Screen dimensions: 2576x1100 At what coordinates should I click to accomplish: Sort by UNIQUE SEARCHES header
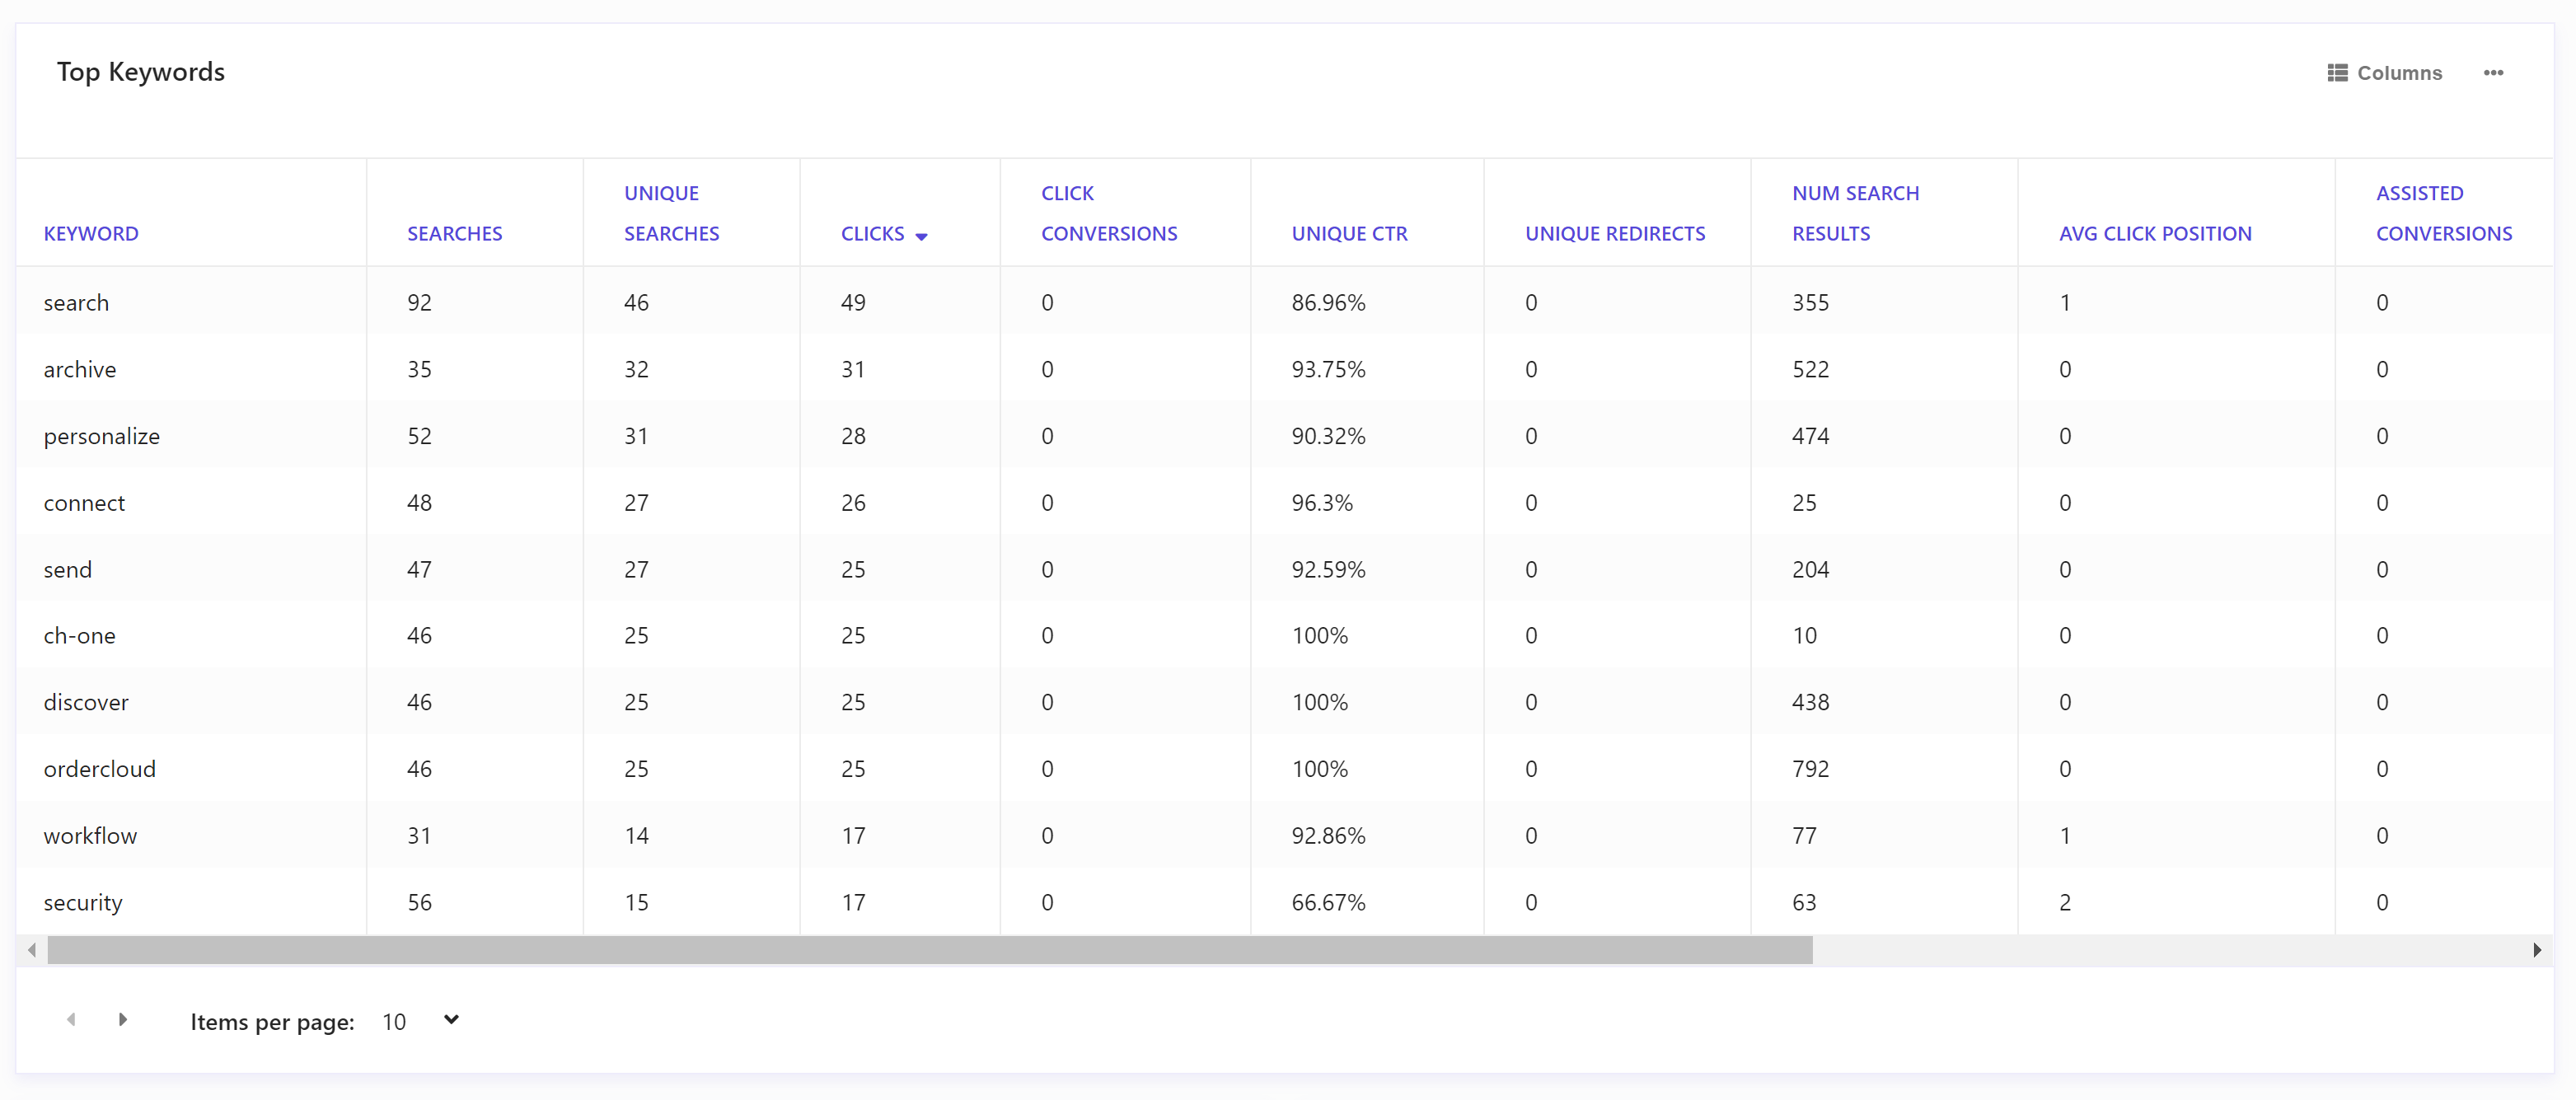[671, 213]
